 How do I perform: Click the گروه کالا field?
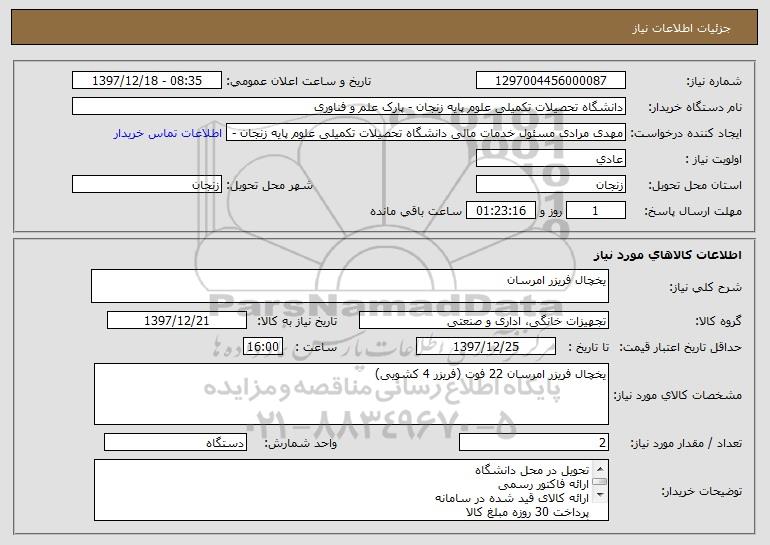tap(484, 321)
